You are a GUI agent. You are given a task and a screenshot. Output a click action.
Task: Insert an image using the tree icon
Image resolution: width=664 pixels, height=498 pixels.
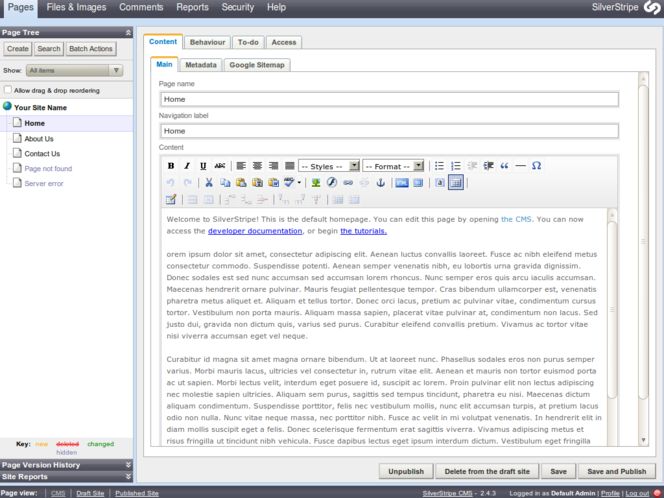point(316,183)
